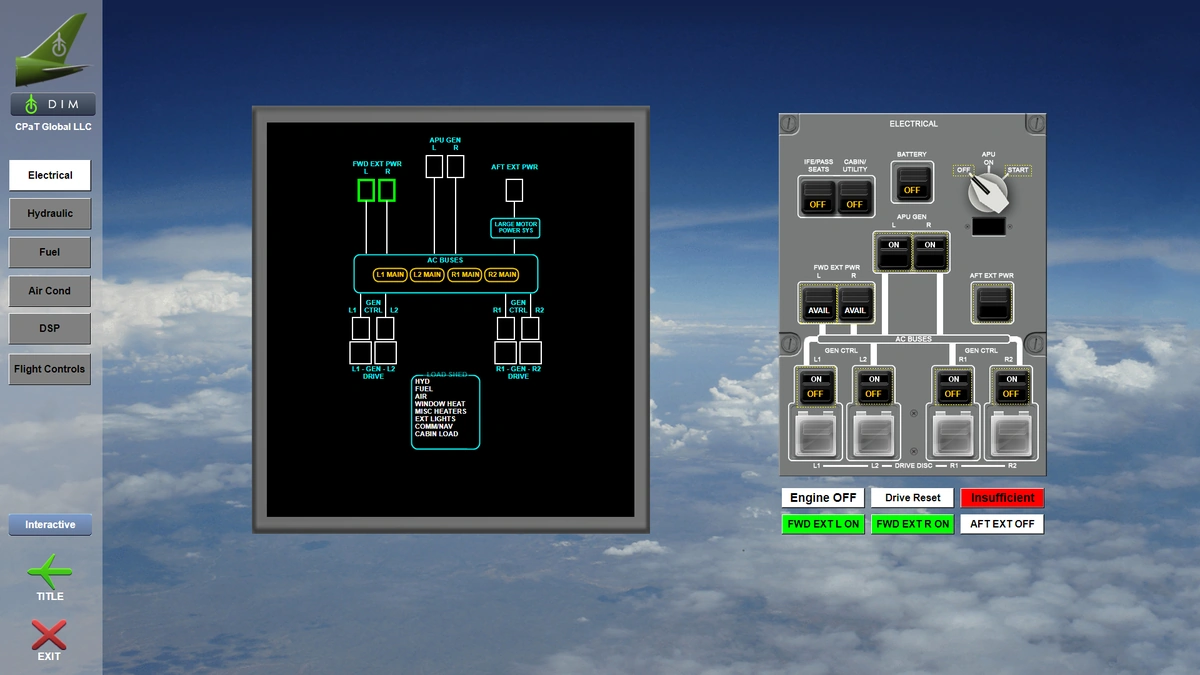Screen dimensions: 1200x675
Task: Turn the APU rotary selector knob
Action: [987, 191]
